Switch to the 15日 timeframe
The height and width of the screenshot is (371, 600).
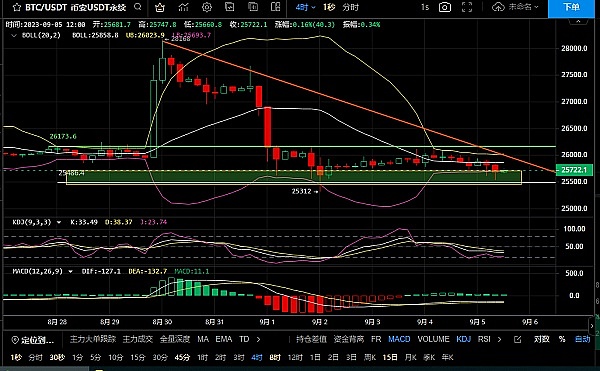(390, 358)
